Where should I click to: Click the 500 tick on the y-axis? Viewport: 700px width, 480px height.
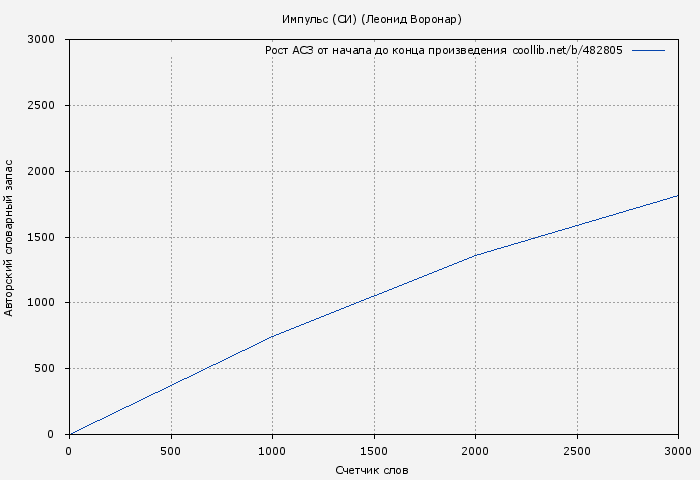pyautogui.click(x=52, y=369)
